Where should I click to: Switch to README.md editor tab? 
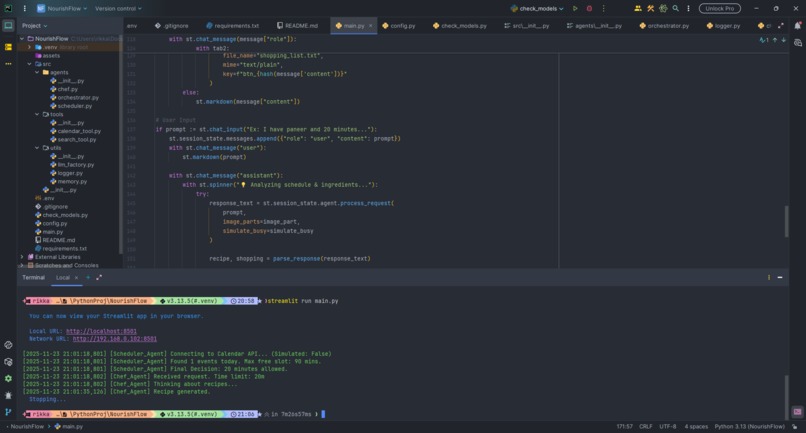(297, 26)
